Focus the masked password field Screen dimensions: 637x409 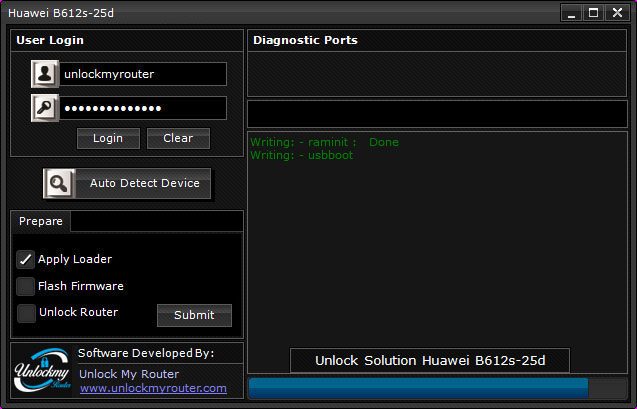tap(143, 108)
